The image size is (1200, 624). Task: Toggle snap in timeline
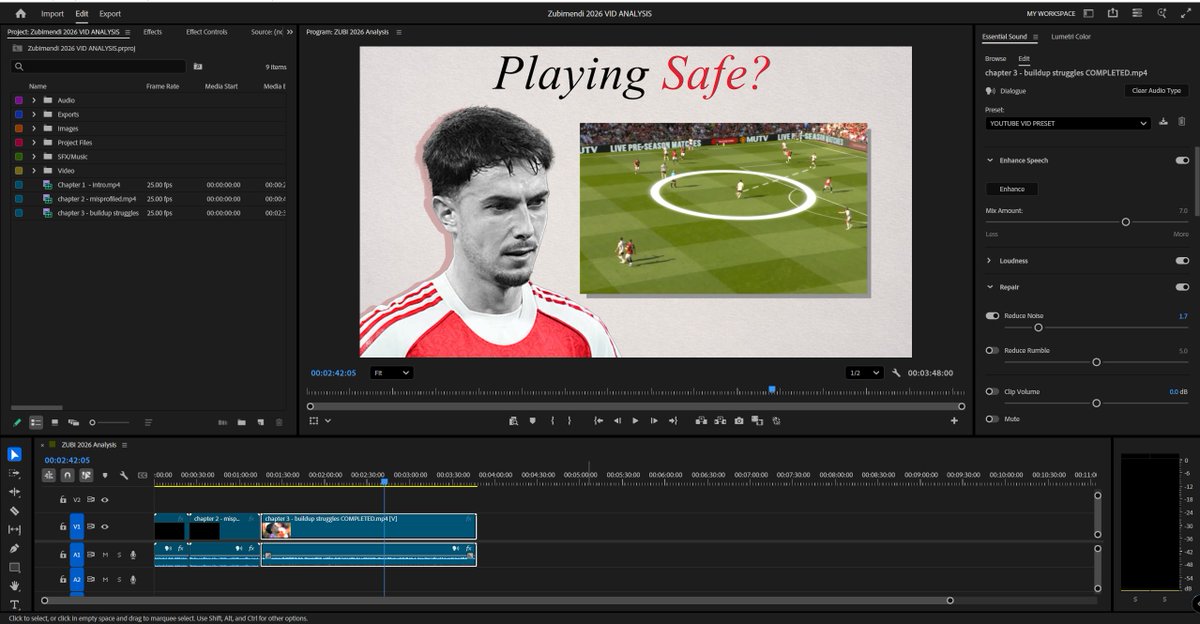(67, 475)
